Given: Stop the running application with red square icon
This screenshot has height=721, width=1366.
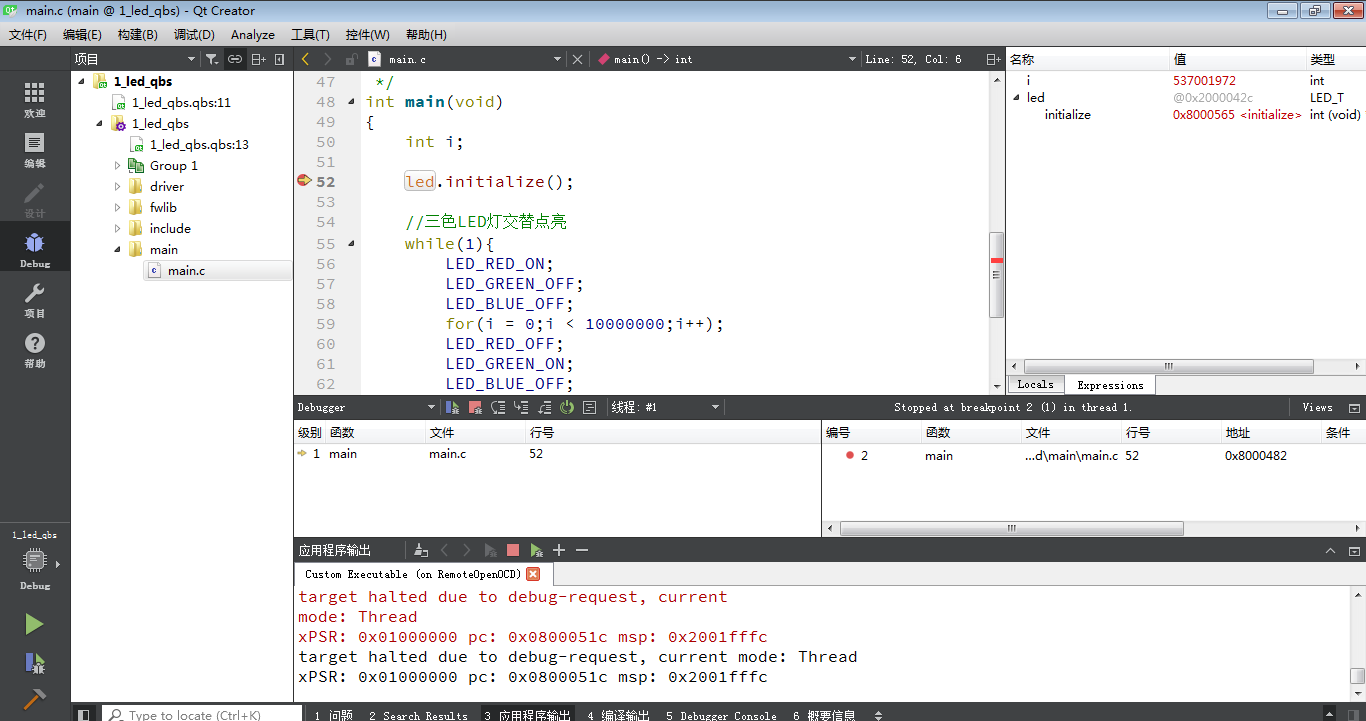Looking at the screenshot, I should (x=513, y=549).
